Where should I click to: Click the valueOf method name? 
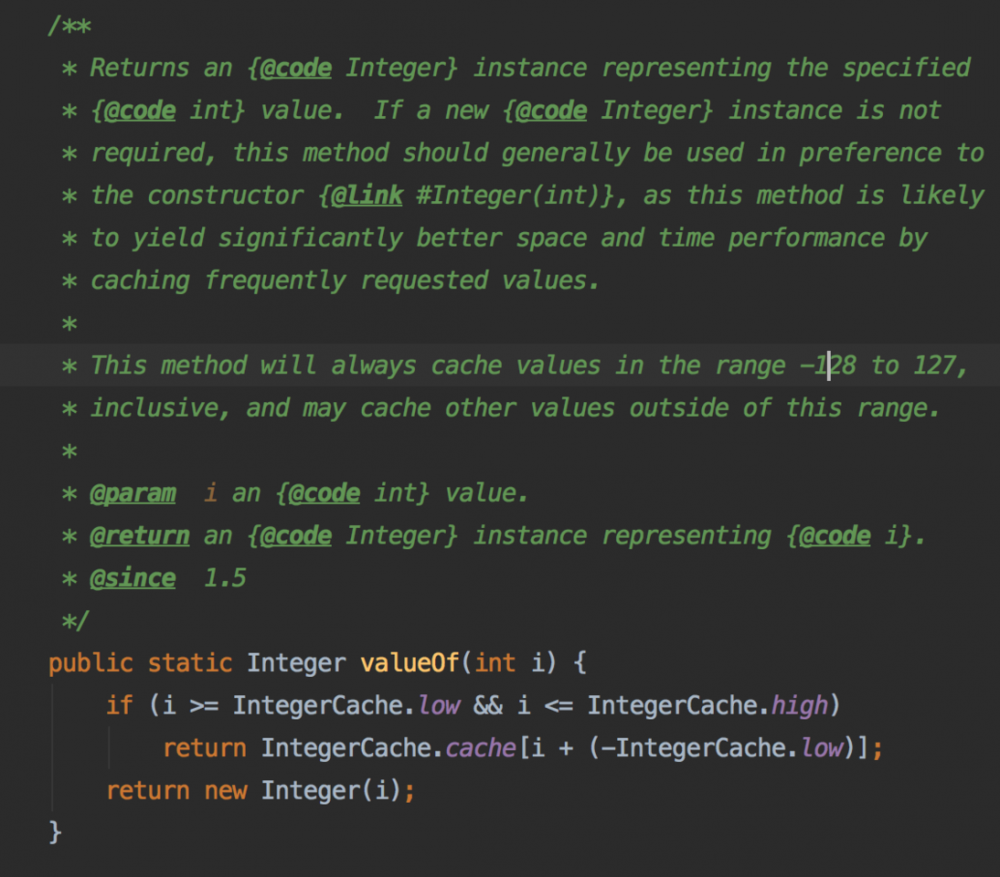tap(411, 662)
